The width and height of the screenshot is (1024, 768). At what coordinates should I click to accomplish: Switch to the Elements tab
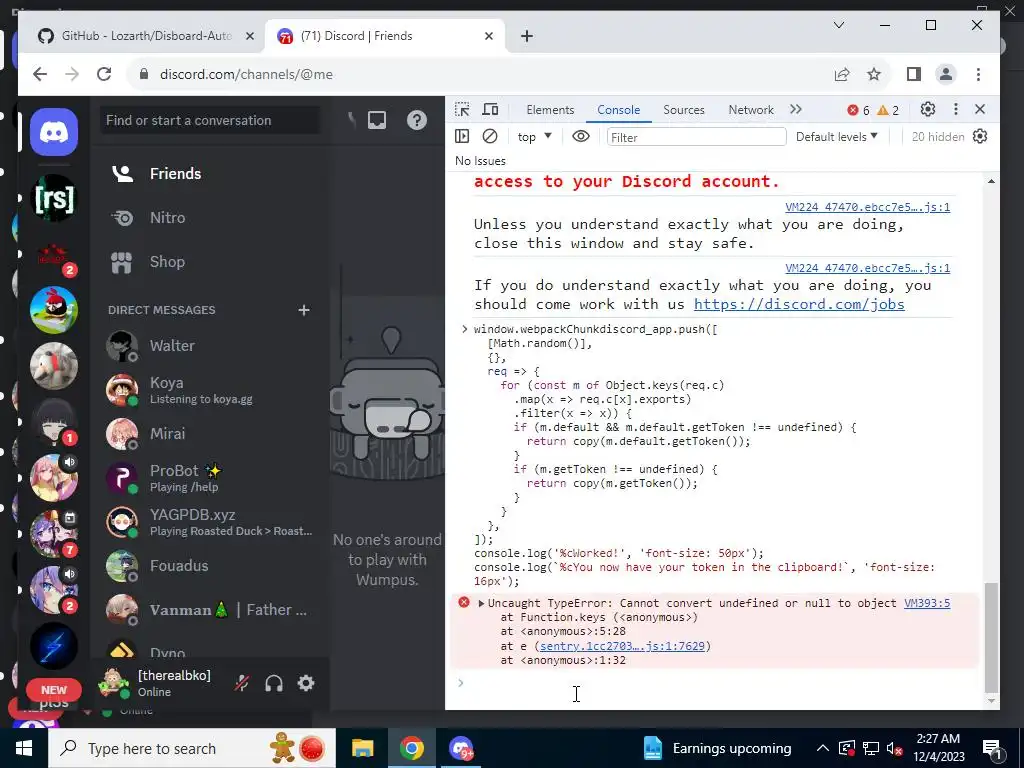[550, 110]
